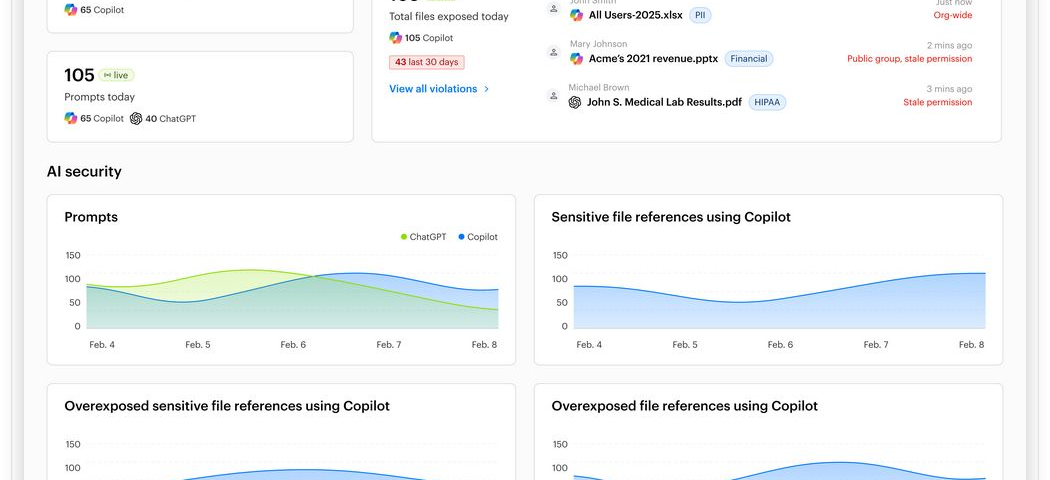Click Feb. 7 label on Sensitive file references chart
Image resolution: width=1050 pixels, height=480 pixels.
pyautogui.click(x=876, y=345)
